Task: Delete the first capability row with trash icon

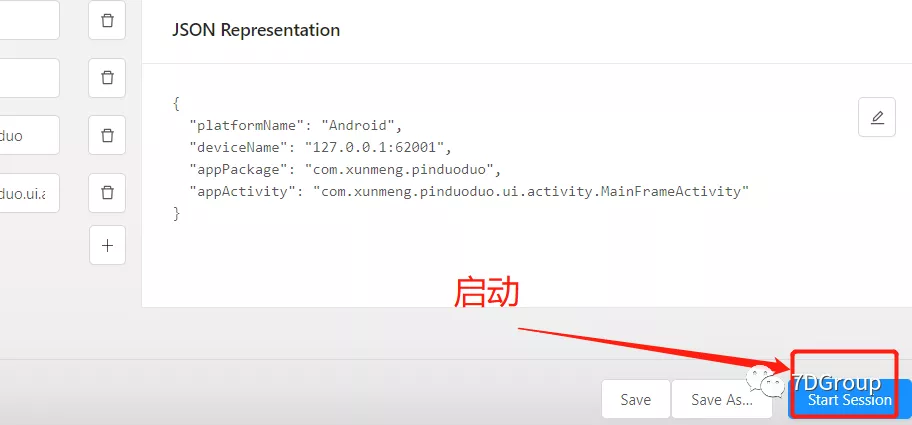Action: click(x=107, y=20)
